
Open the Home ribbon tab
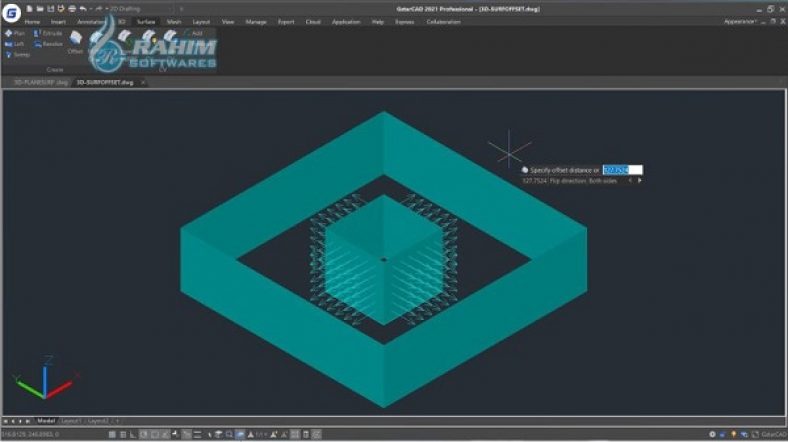click(32, 22)
